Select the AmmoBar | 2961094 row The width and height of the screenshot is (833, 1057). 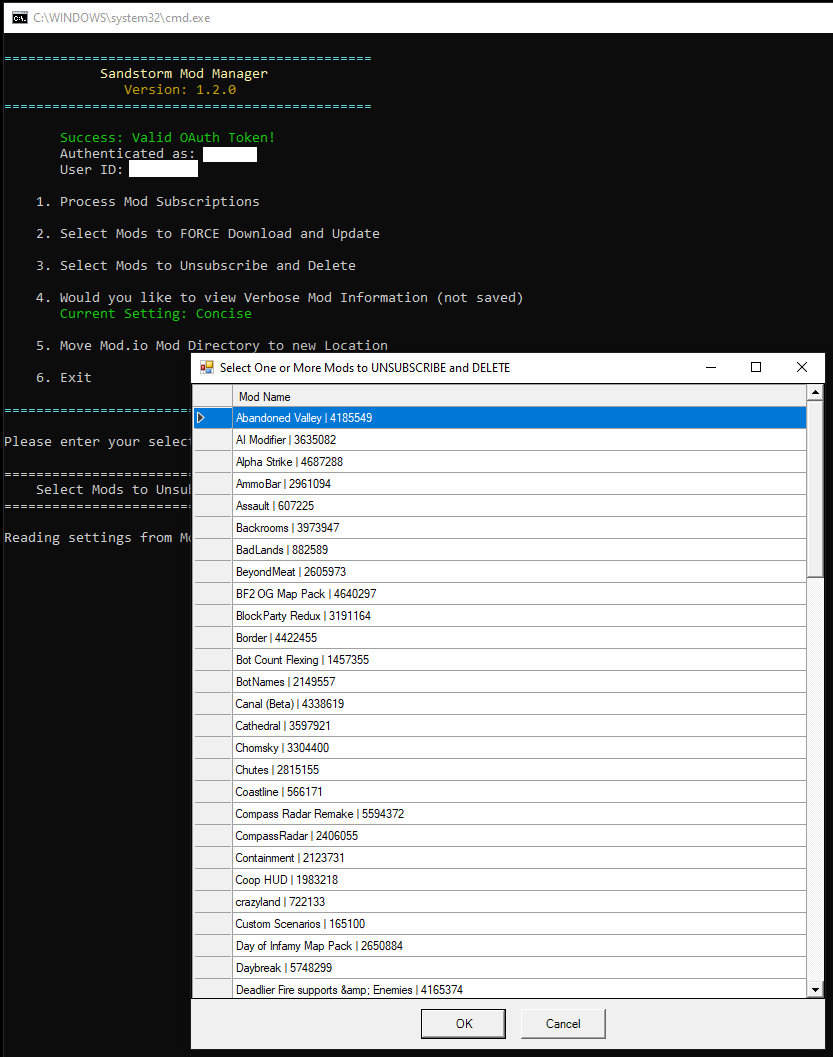click(x=519, y=484)
